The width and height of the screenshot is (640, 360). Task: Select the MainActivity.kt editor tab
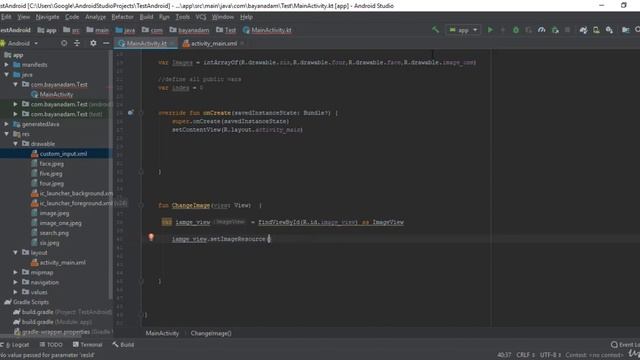(x=146, y=43)
